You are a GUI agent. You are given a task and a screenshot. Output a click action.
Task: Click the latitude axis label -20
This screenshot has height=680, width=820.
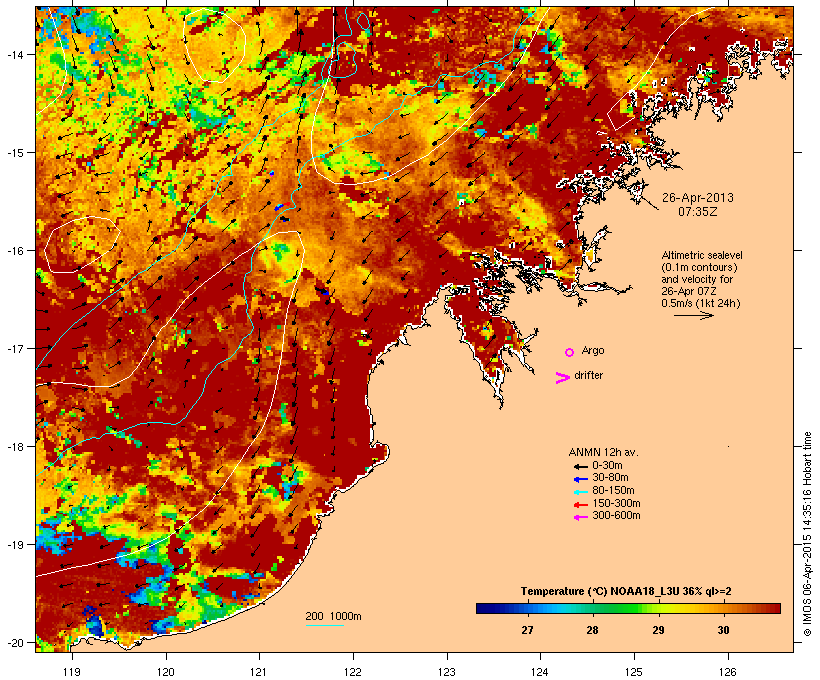tap(14, 643)
